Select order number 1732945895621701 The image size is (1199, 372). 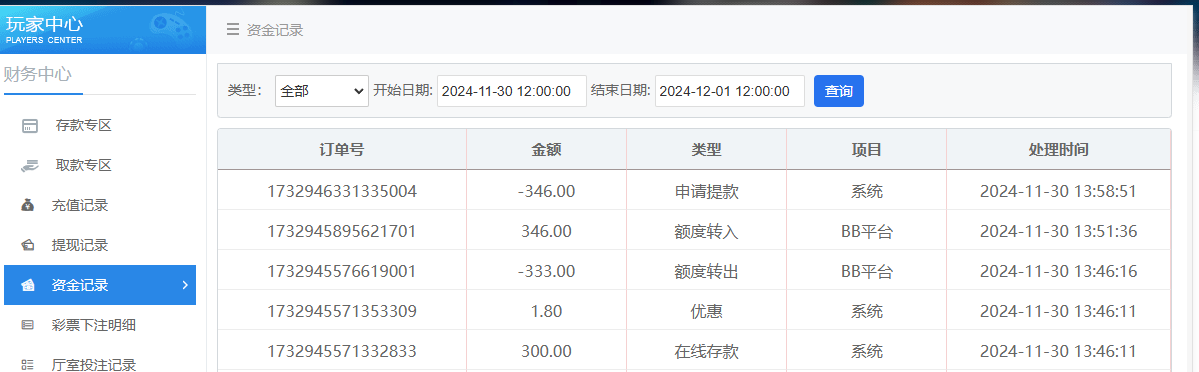point(342,231)
